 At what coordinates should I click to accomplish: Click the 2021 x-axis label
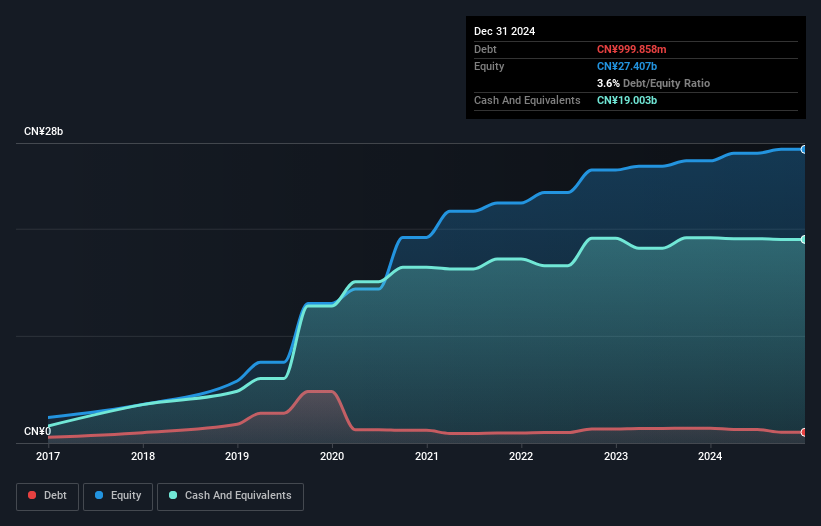coord(427,456)
